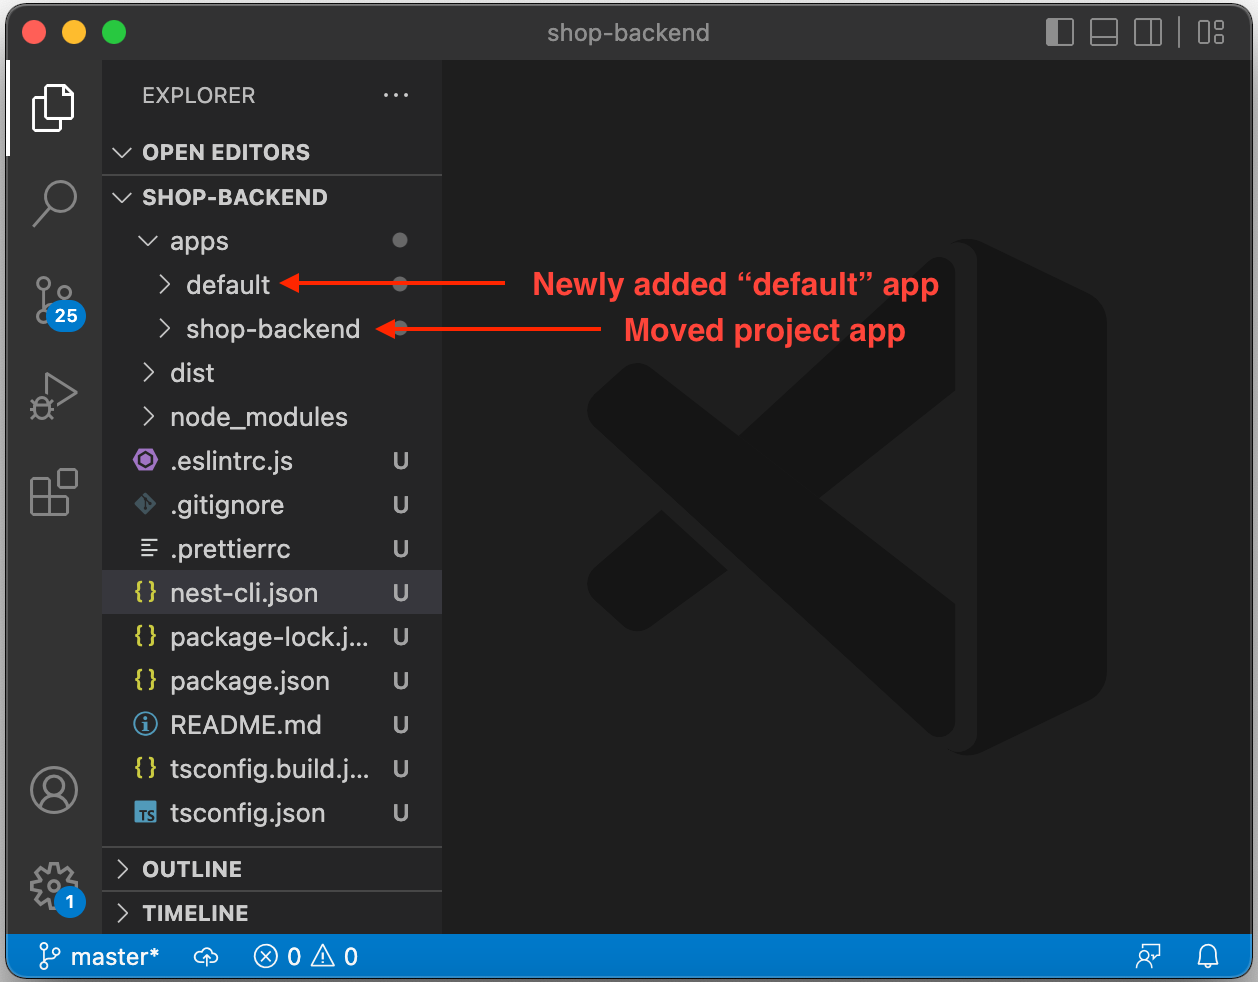The height and width of the screenshot is (982, 1258).
Task: Maximize window with green button
Action: coord(114,32)
